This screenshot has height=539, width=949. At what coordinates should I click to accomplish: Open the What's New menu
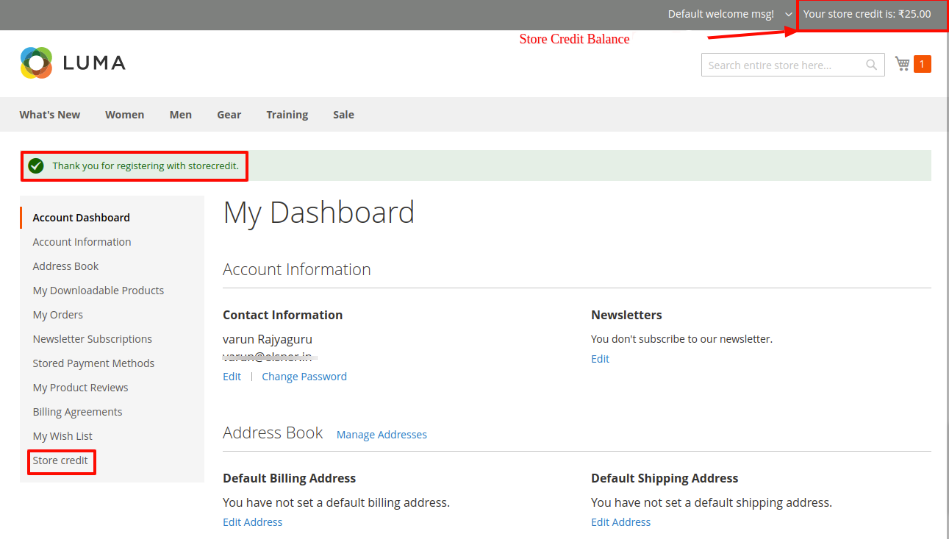pos(50,115)
